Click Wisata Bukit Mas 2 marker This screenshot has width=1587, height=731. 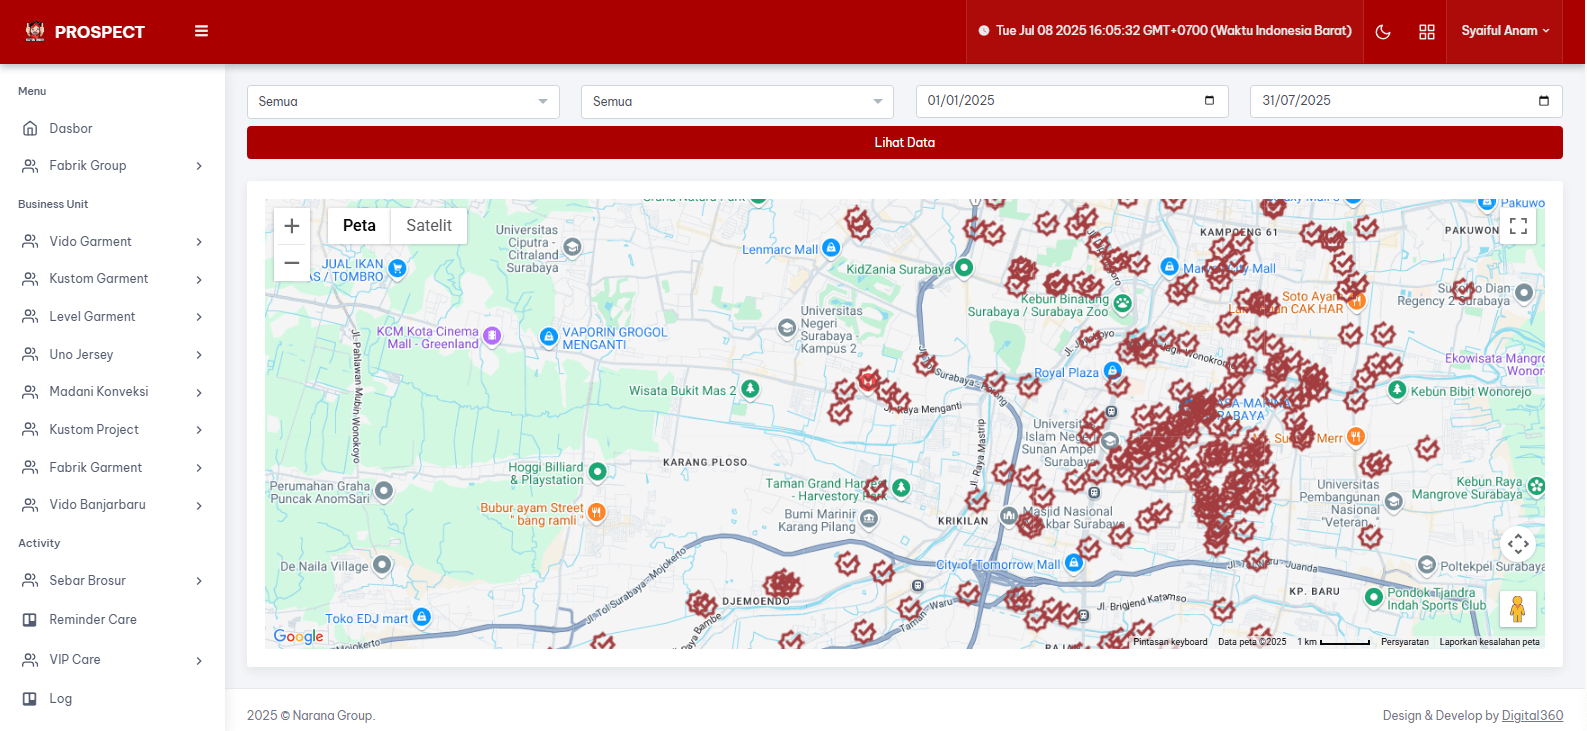(750, 389)
